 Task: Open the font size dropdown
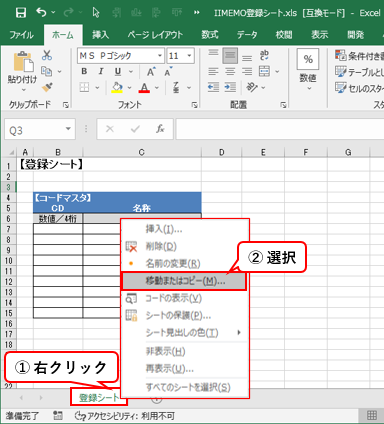[189, 56]
